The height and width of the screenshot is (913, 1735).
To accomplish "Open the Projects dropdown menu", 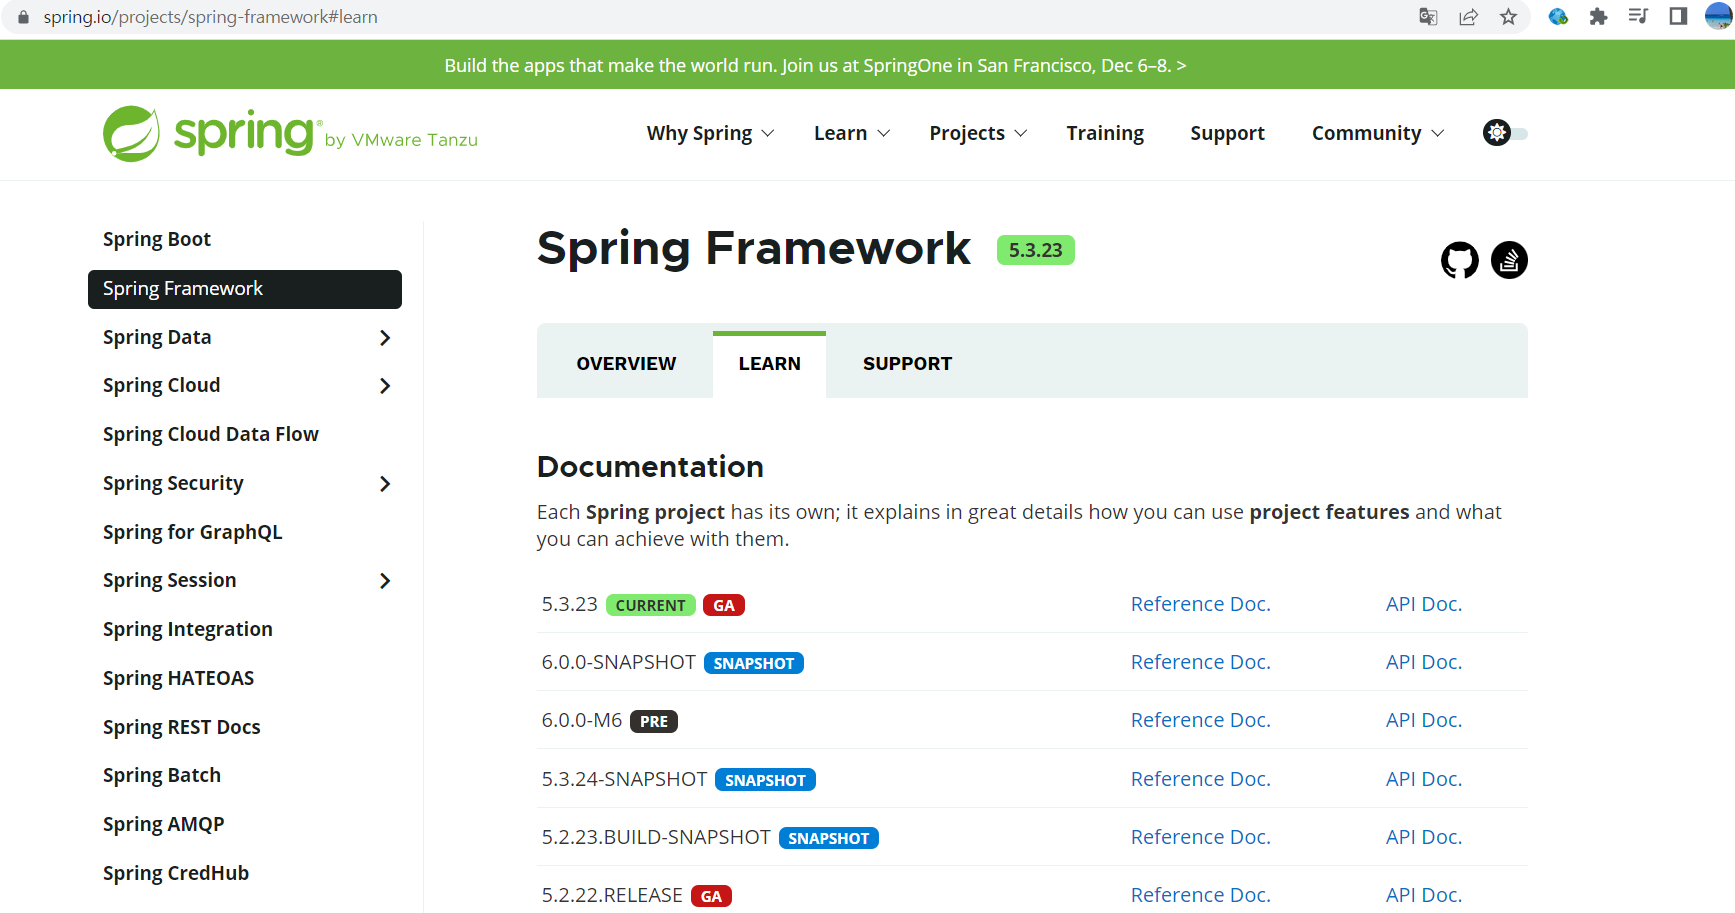I will click(978, 133).
